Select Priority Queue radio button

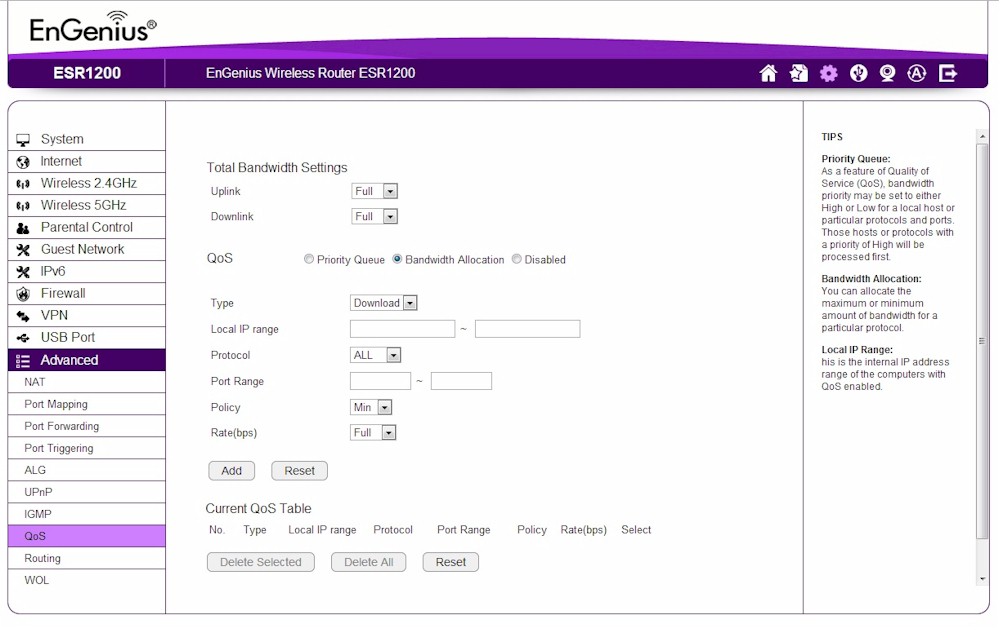click(x=309, y=260)
